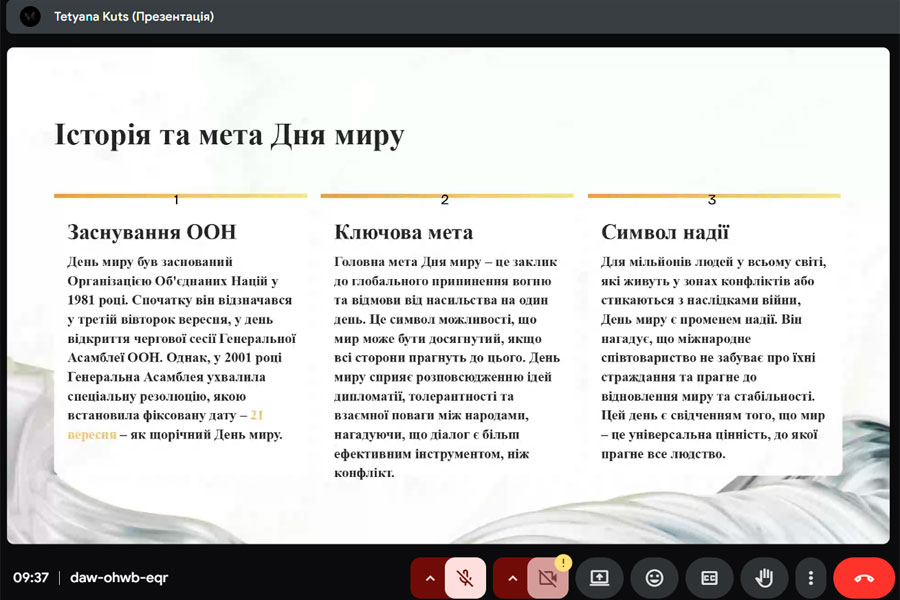Select the "Ключова мета" column heading
This screenshot has width=900, height=600.
tap(403, 232)
